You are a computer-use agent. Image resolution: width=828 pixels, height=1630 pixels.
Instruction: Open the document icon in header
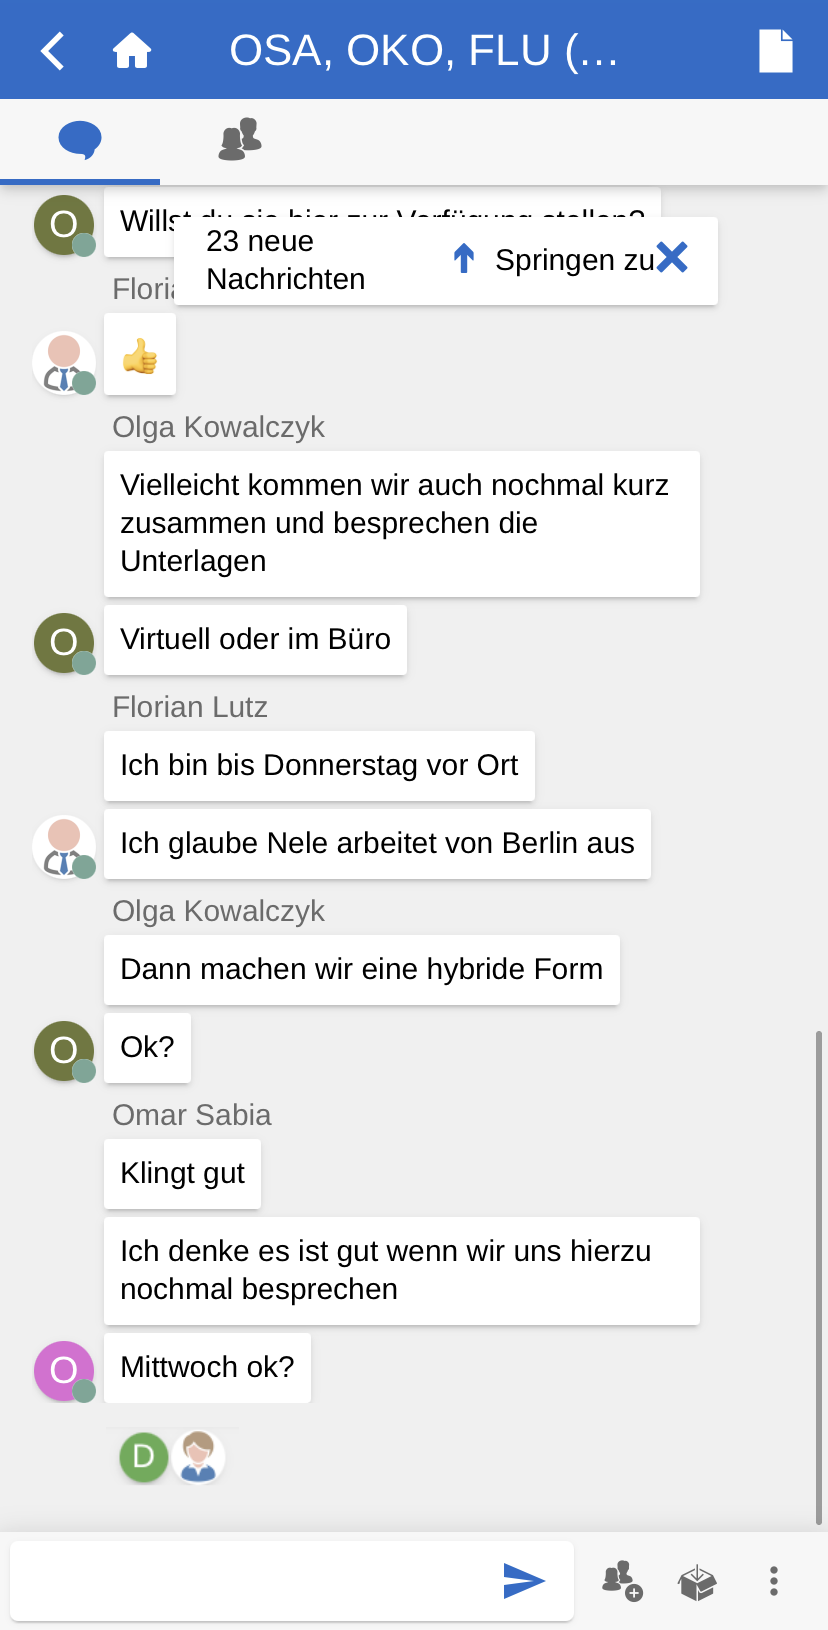775,51
